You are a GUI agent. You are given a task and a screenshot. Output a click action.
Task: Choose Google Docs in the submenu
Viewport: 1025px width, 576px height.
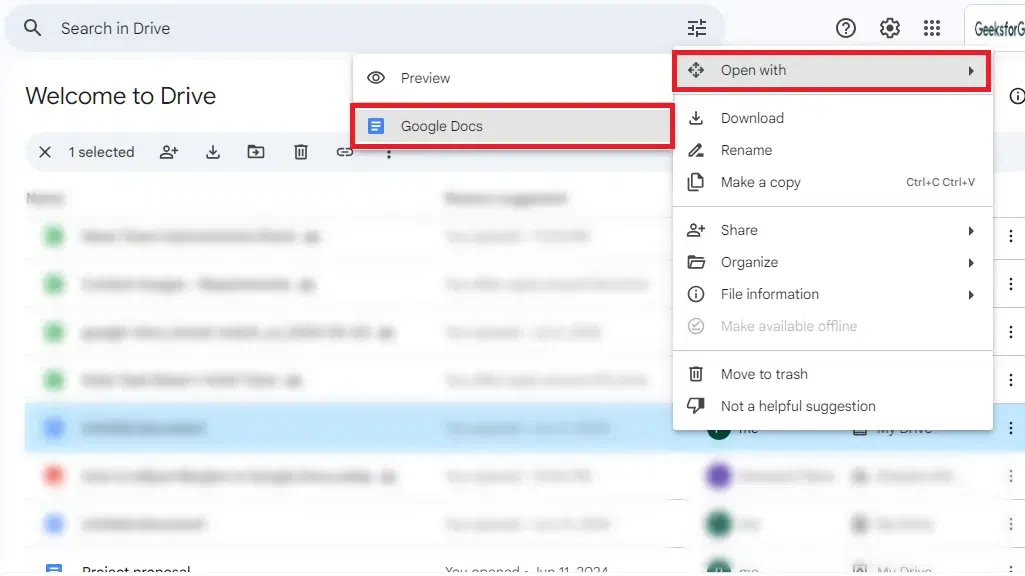(x=512, y=126)
